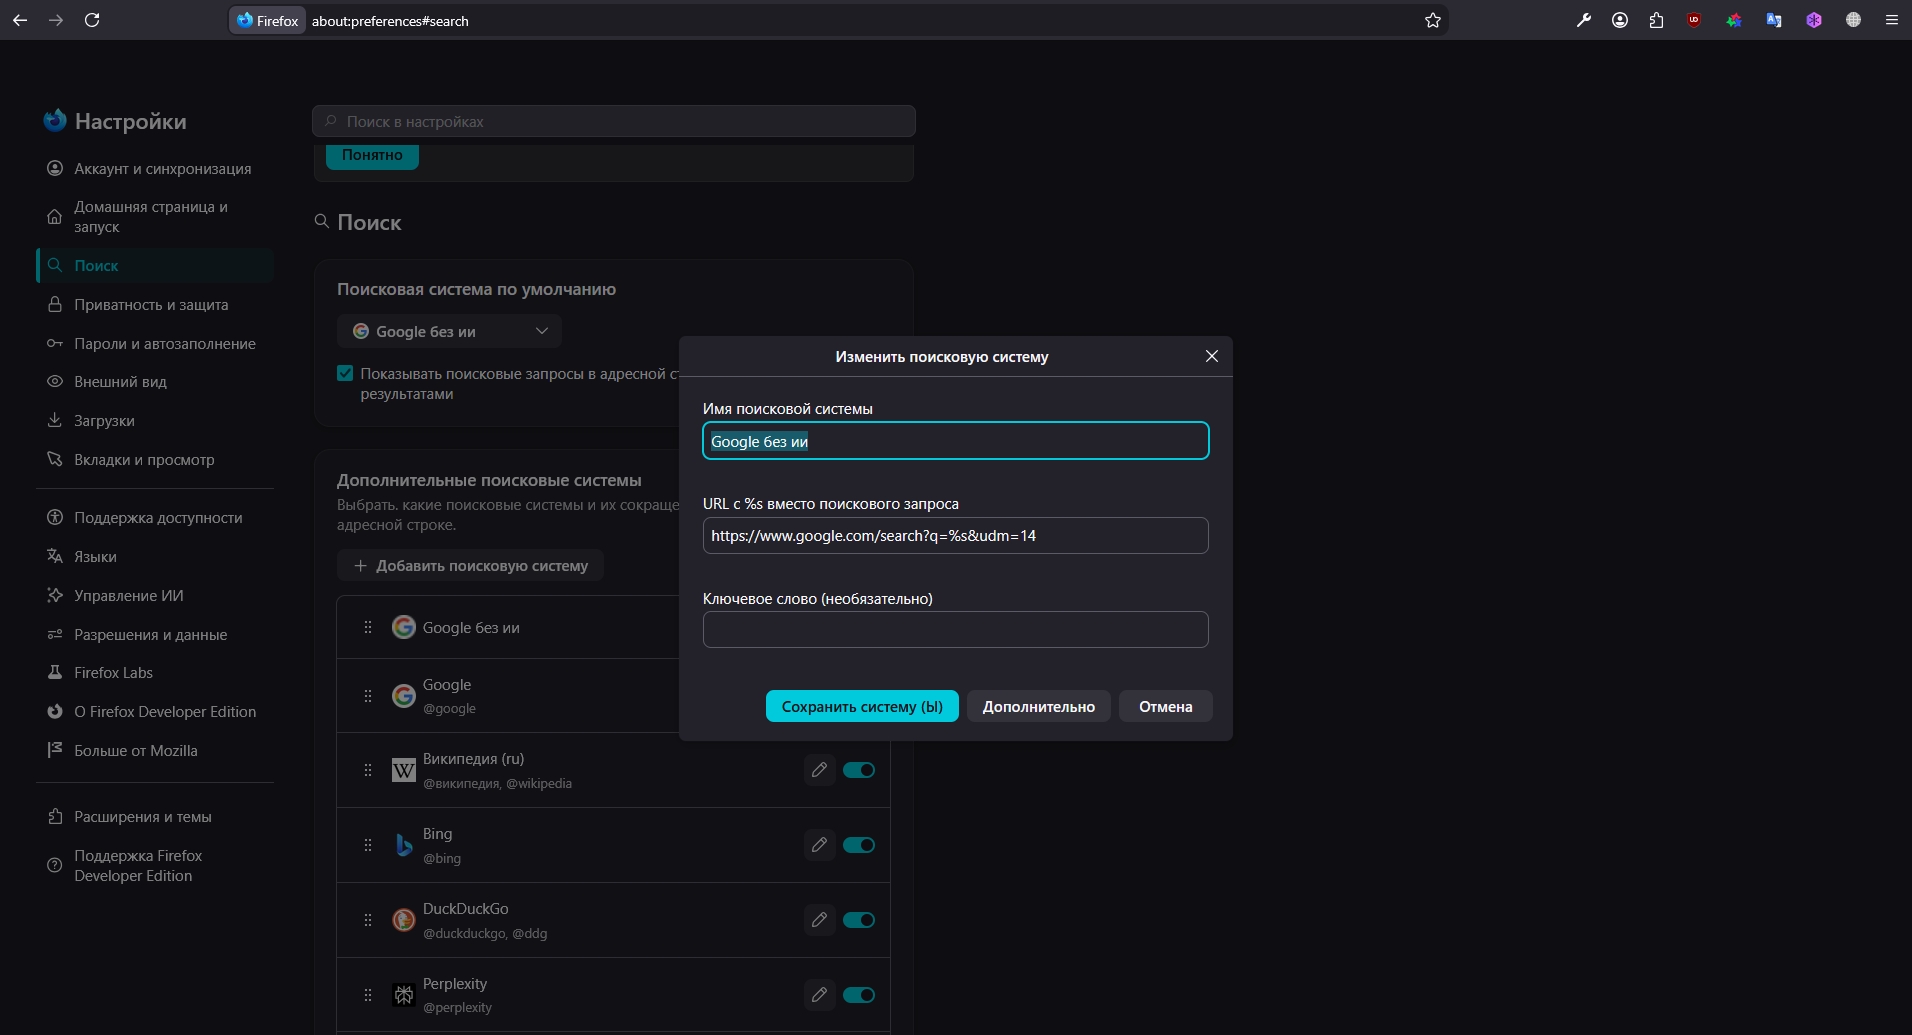1912x1035 pixels.
Task: Click the three colored stars extension icon
Action: point(1734,20)
